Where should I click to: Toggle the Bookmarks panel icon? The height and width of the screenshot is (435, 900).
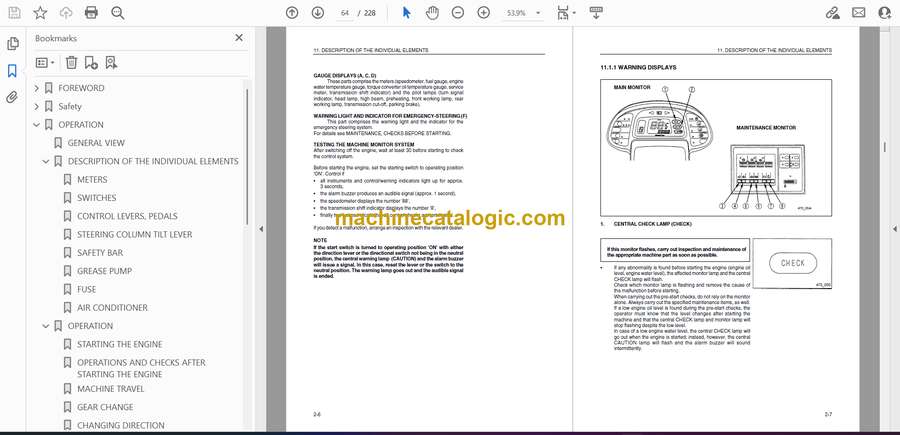[x=13, y=71]
